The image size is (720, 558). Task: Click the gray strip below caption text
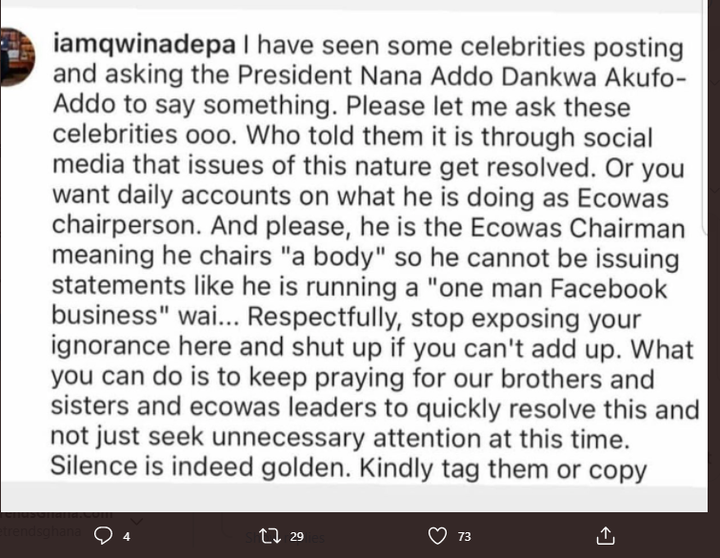354,497
